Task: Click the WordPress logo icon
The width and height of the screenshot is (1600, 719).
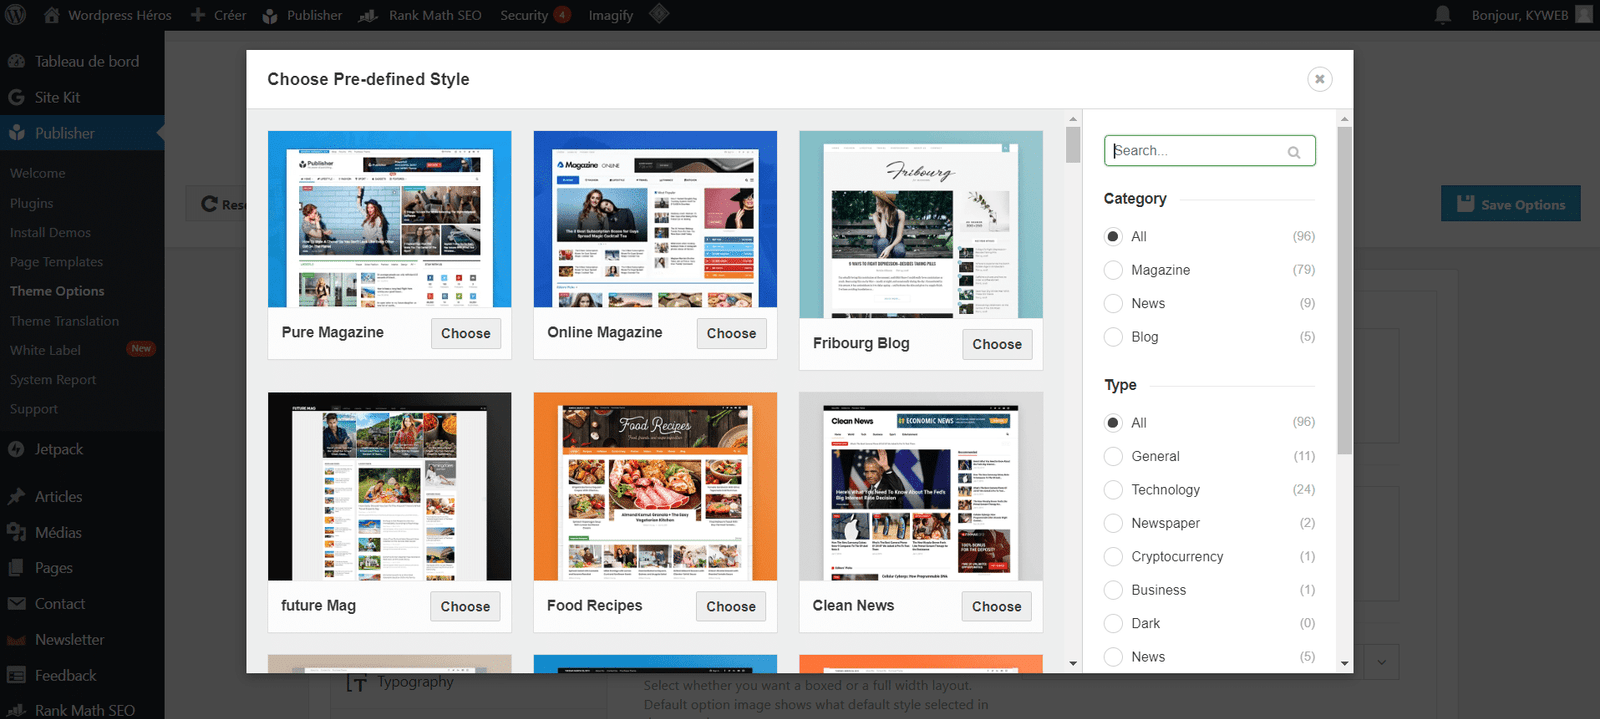Action: (x=17, y=15)
